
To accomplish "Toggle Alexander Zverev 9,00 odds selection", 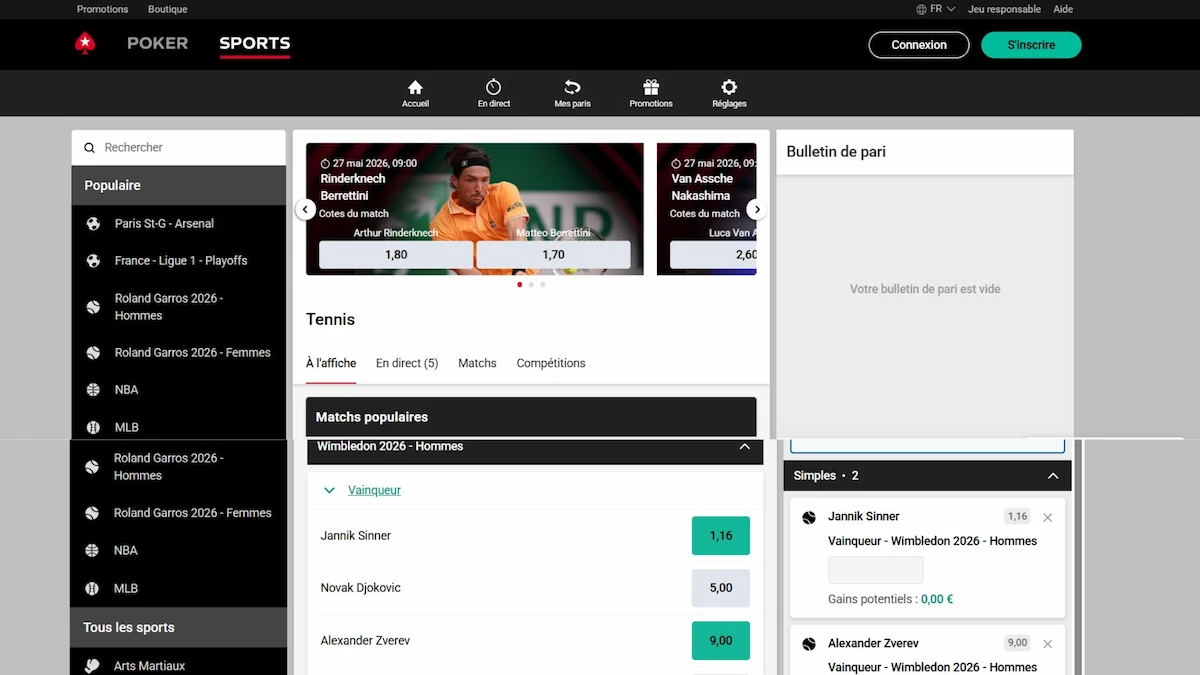I will pyautogui.click(x=721, y=641).
